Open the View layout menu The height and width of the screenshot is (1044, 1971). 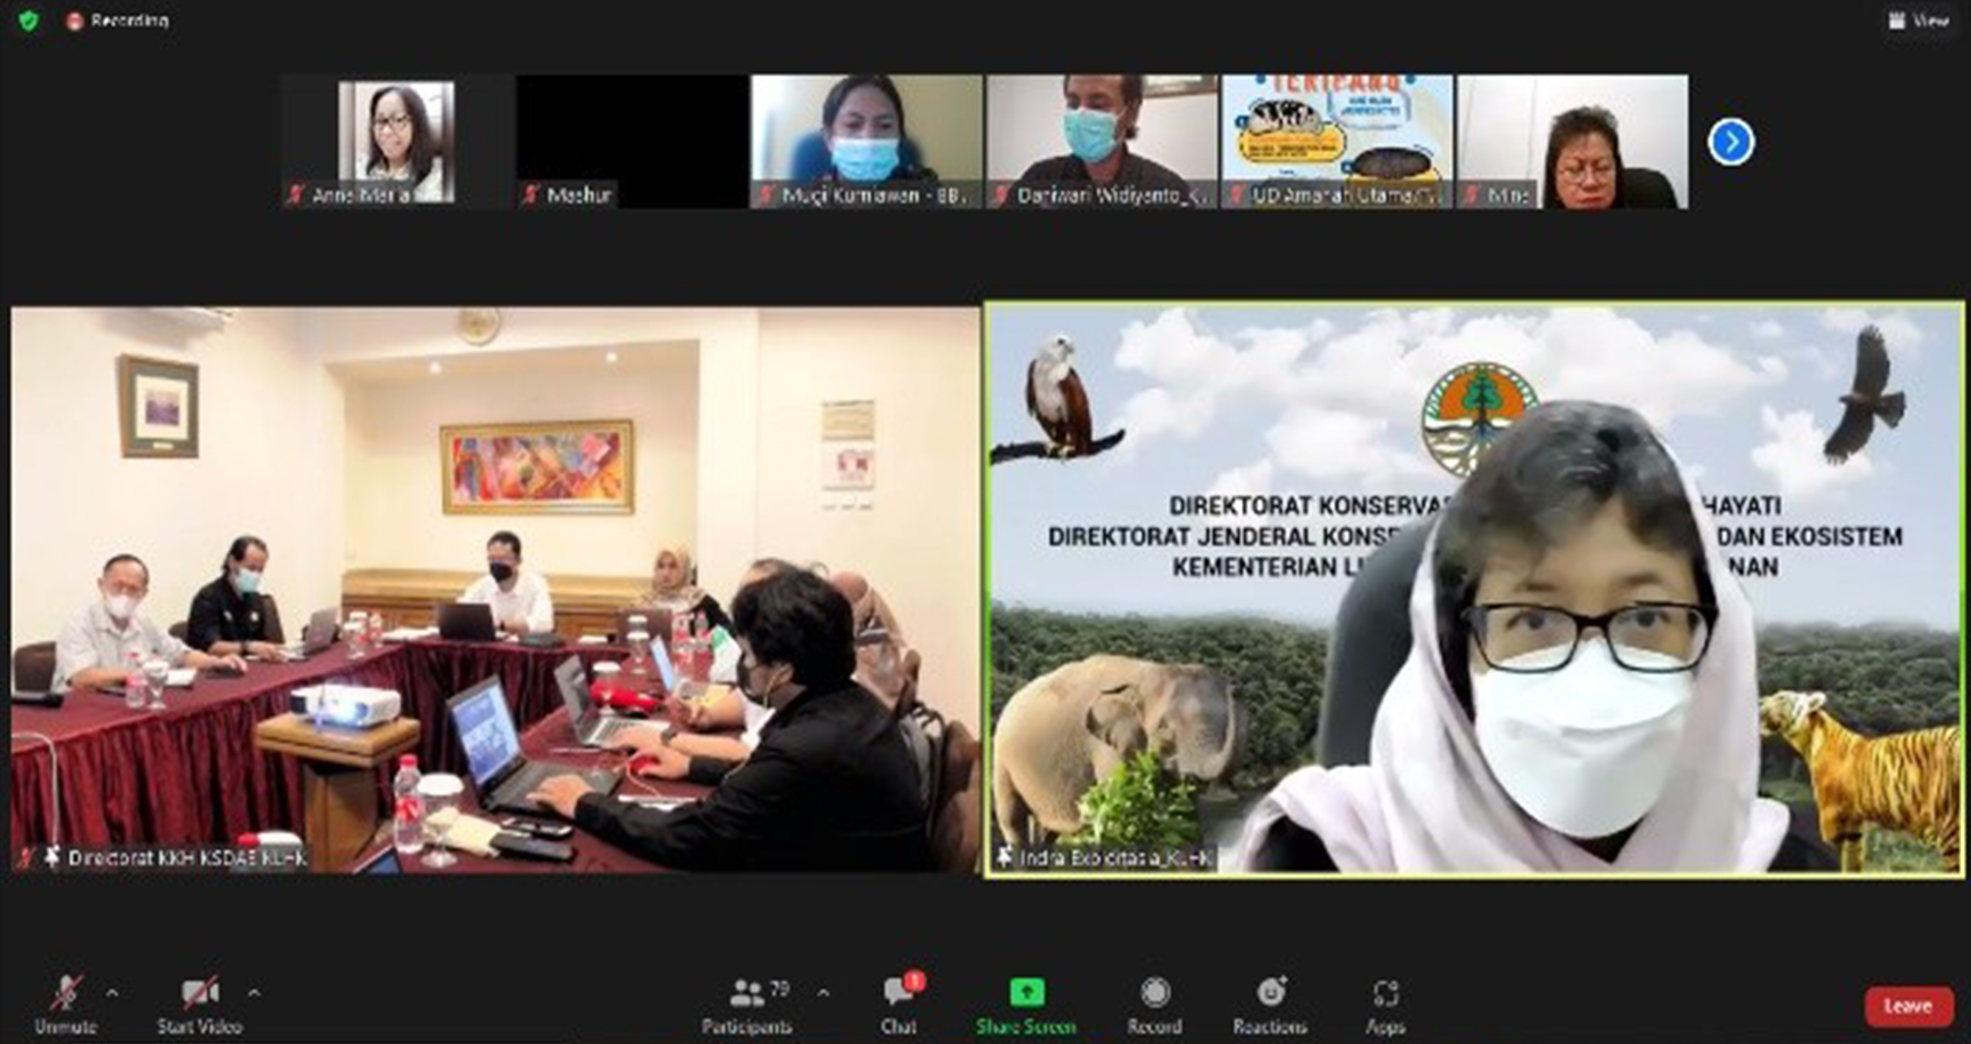1918,20
